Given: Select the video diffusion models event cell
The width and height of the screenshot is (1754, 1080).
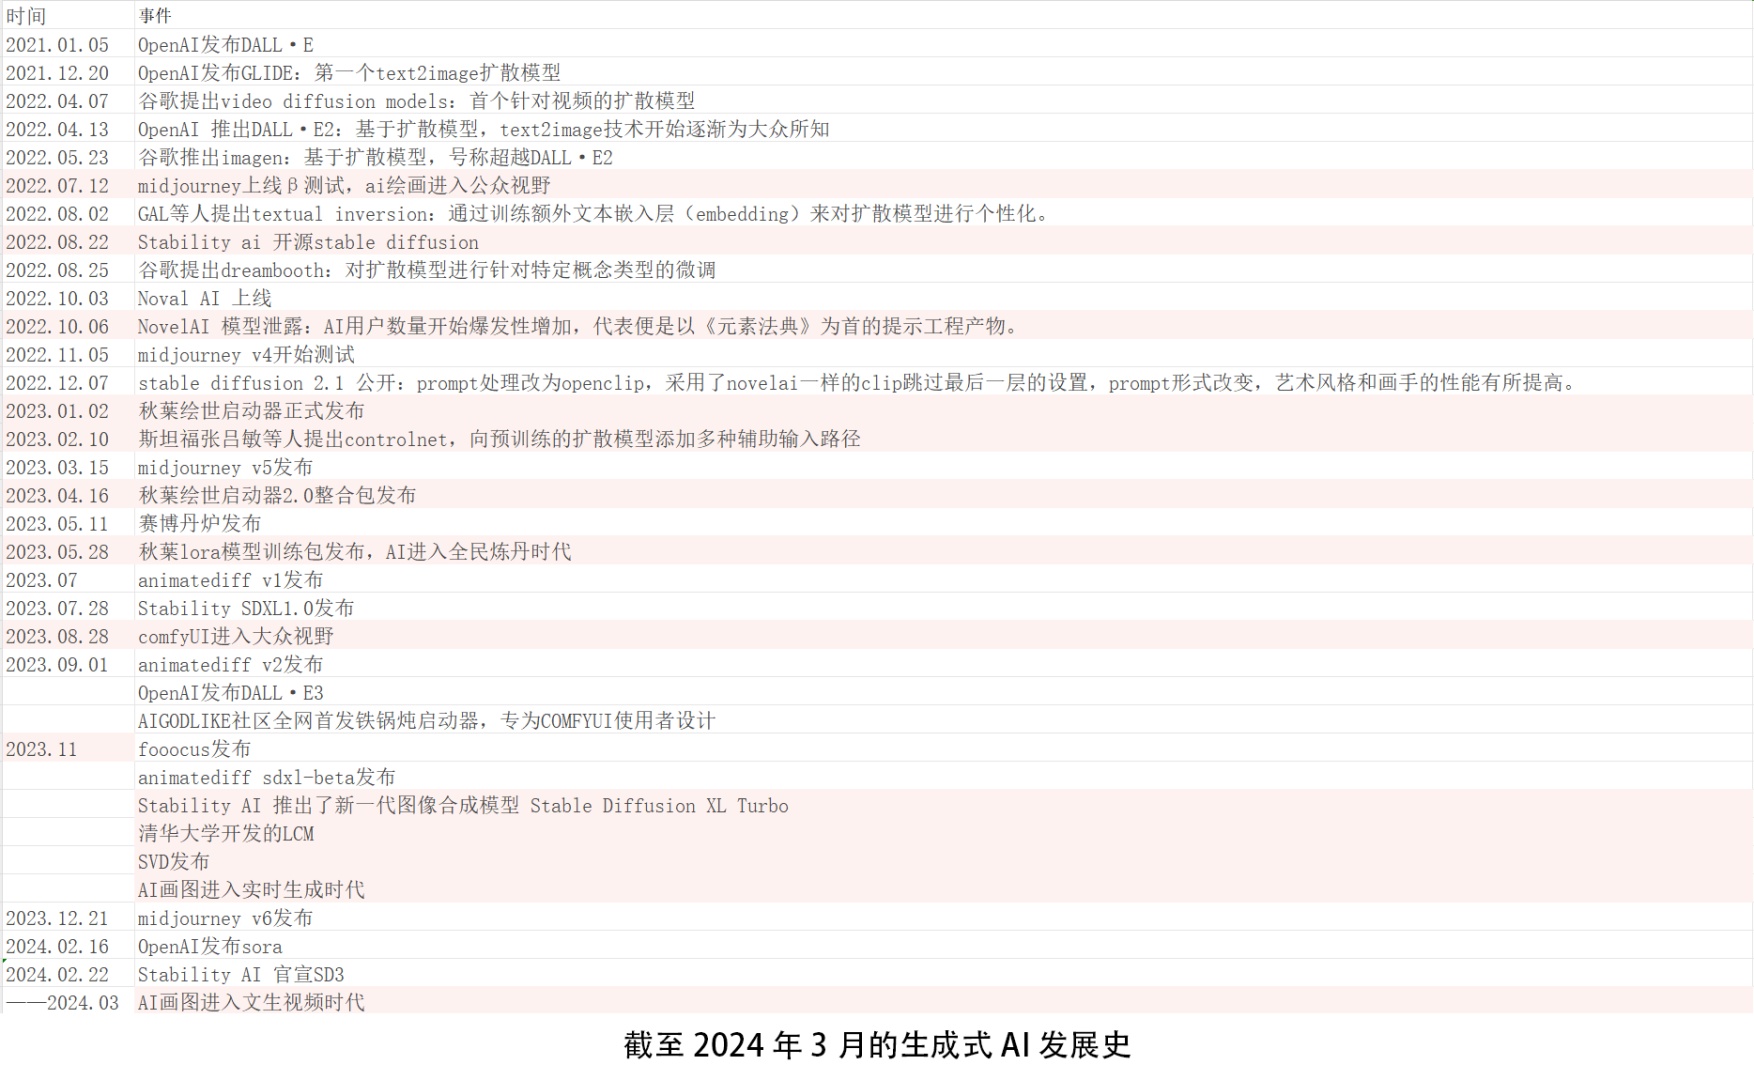Looking at the screenshot, I should pos(943,100).
